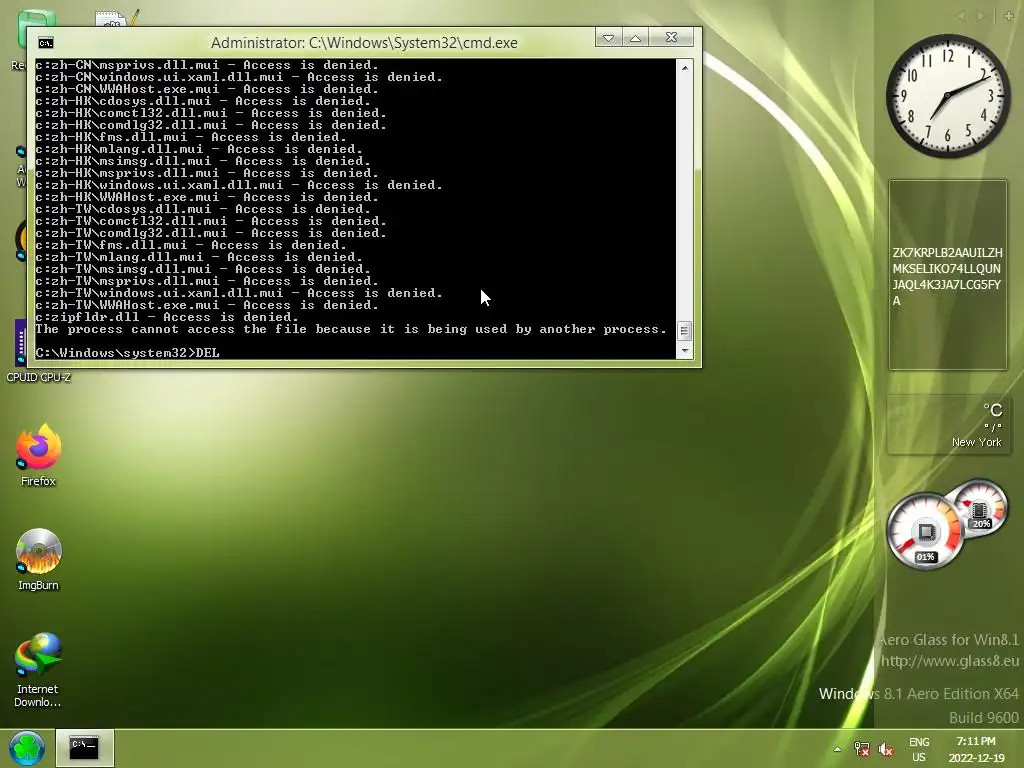Click the product key text gadget

(x=948, y=276)
